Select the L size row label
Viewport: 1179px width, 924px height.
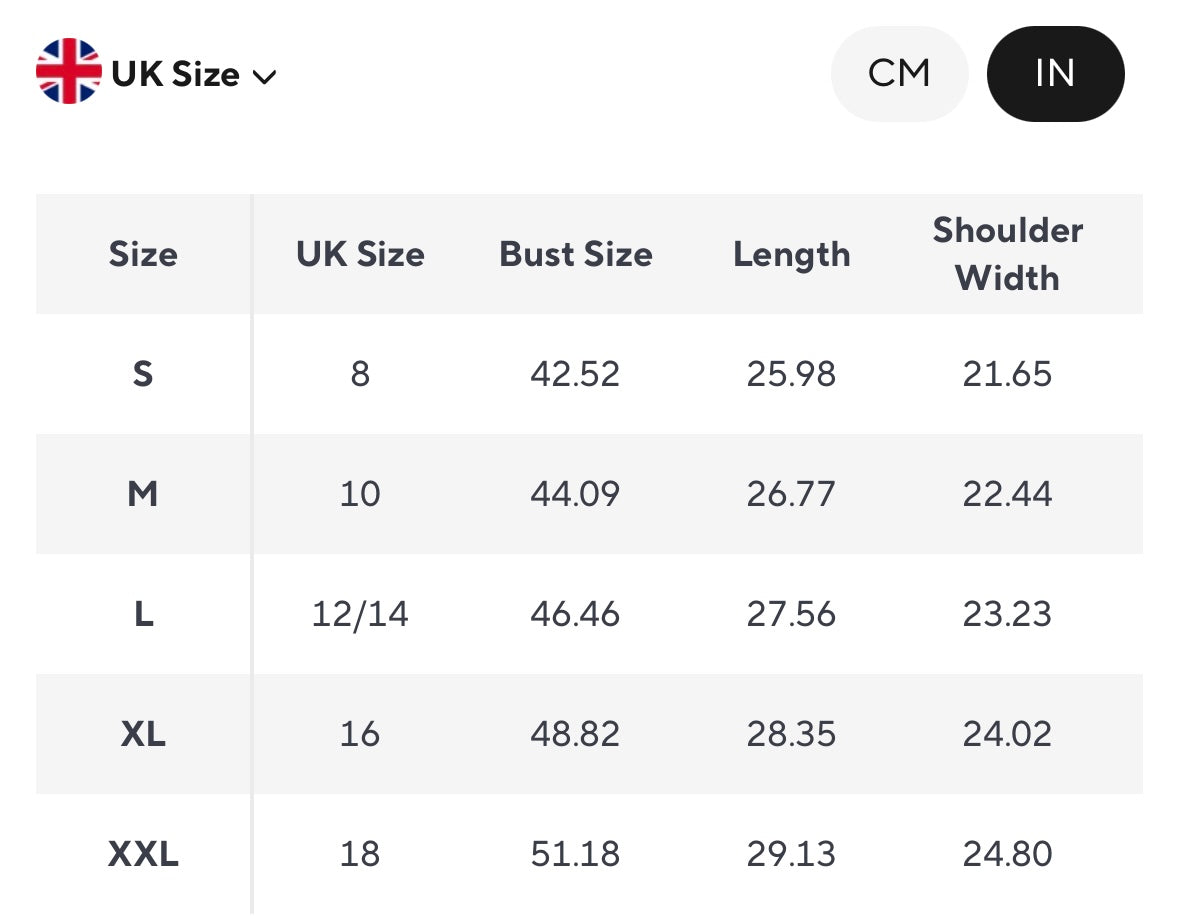[x=143, y=614]
